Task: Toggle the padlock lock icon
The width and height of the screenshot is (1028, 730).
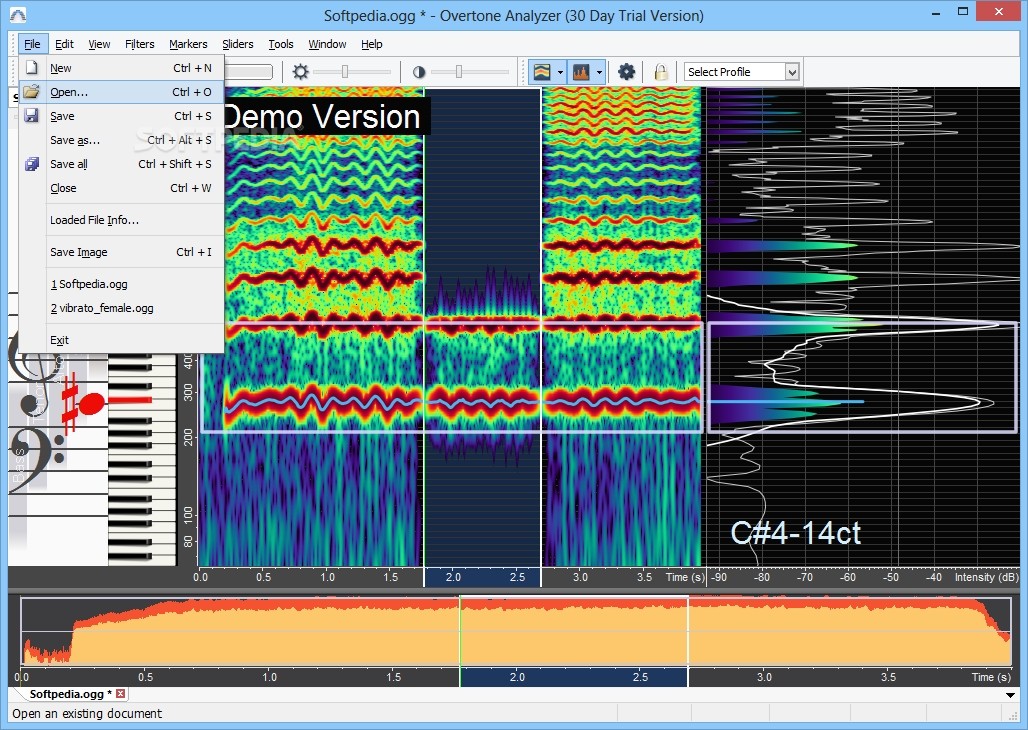Action: pyautogui.click(x=661, y=71)
